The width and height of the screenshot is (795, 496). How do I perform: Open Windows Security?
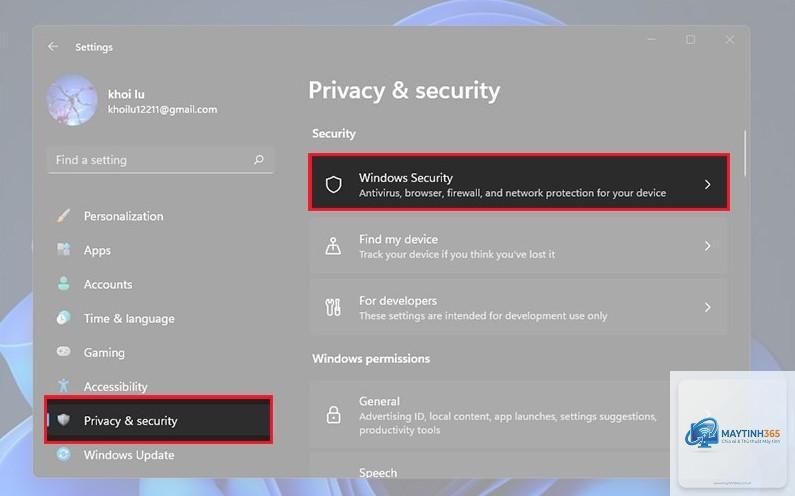[519, 183]
